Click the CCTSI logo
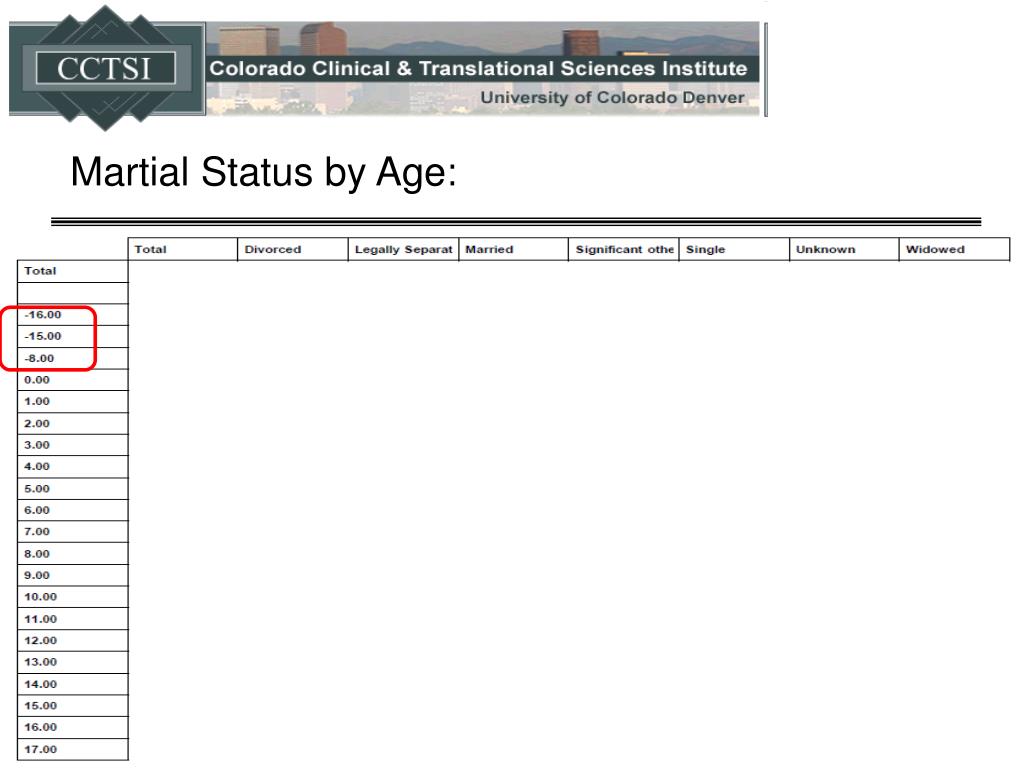Viewport: 1024px width, 768px height. (x=107, y=68)
